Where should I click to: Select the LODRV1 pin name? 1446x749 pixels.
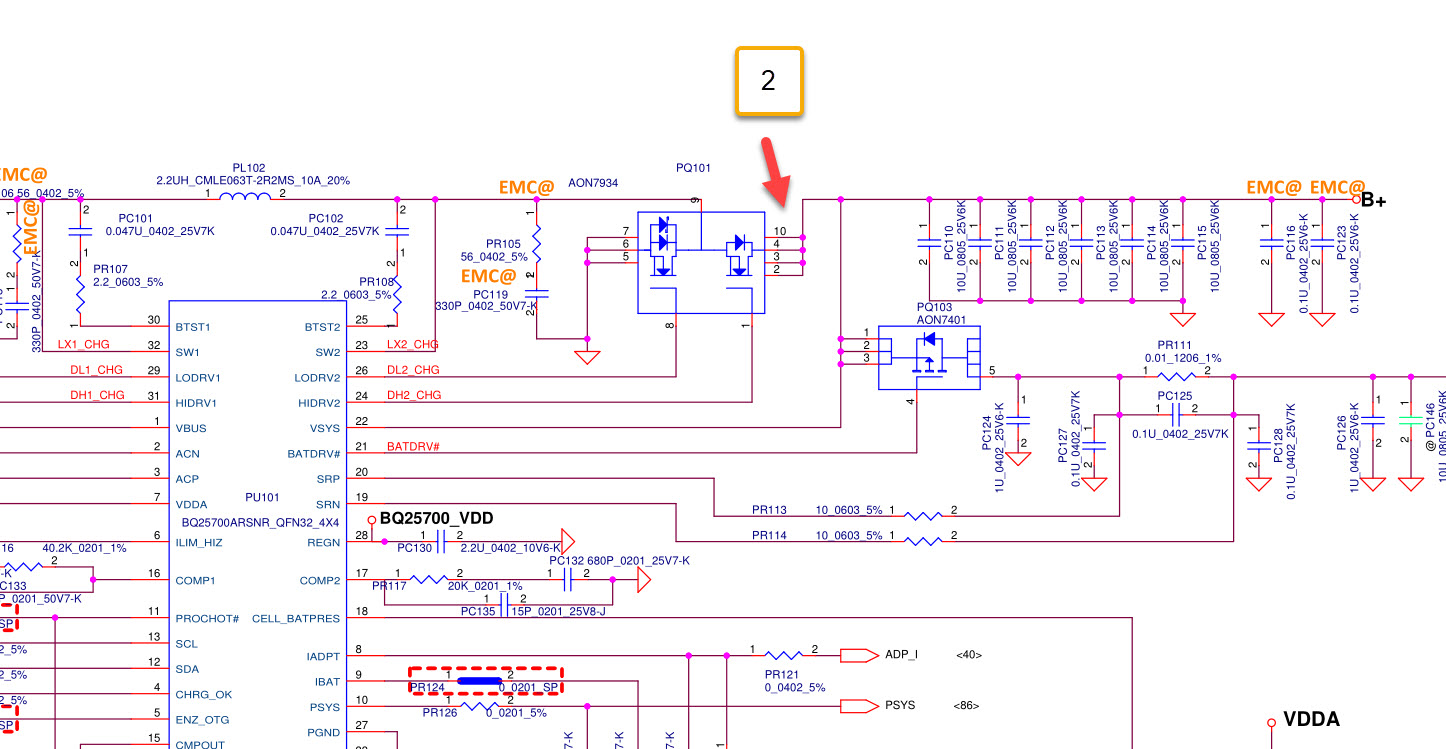click(x=198, y=378)
